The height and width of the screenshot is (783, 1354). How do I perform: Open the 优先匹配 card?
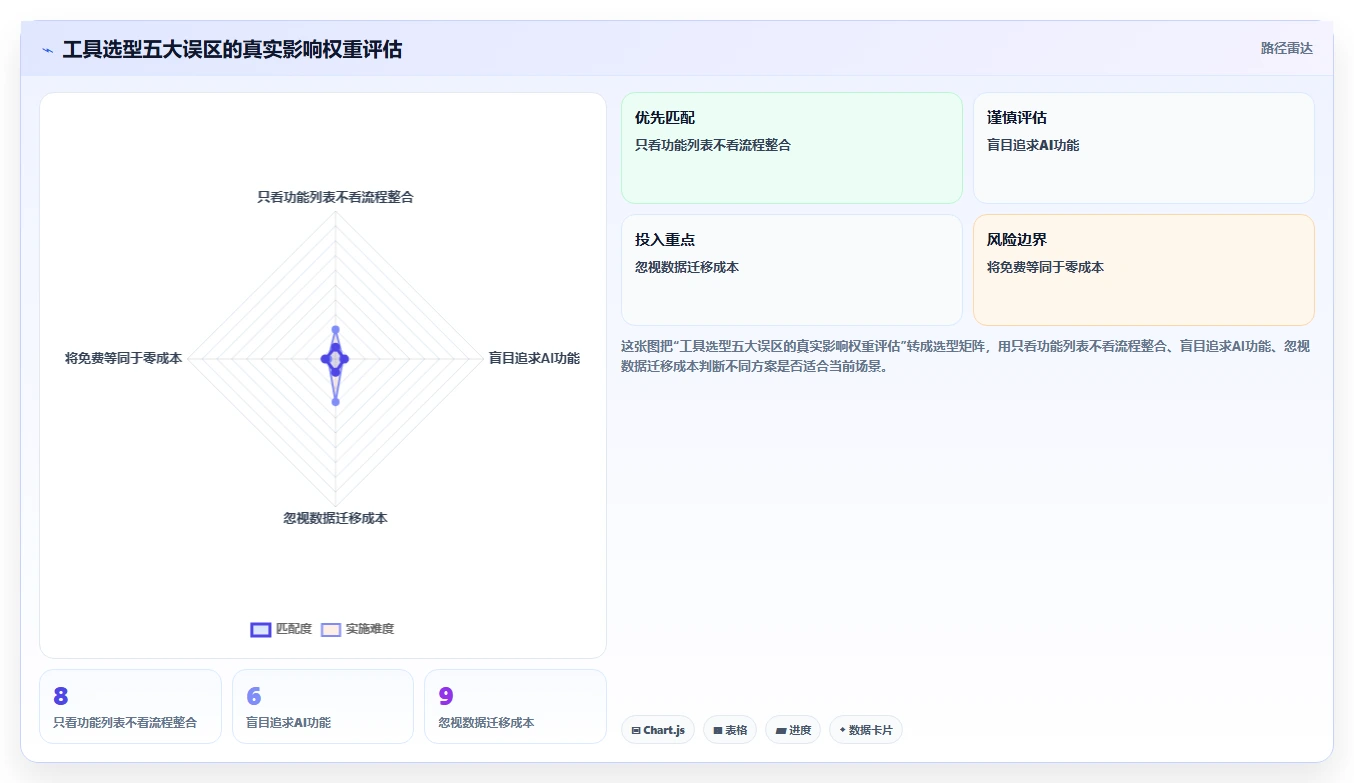click(792, 148)
